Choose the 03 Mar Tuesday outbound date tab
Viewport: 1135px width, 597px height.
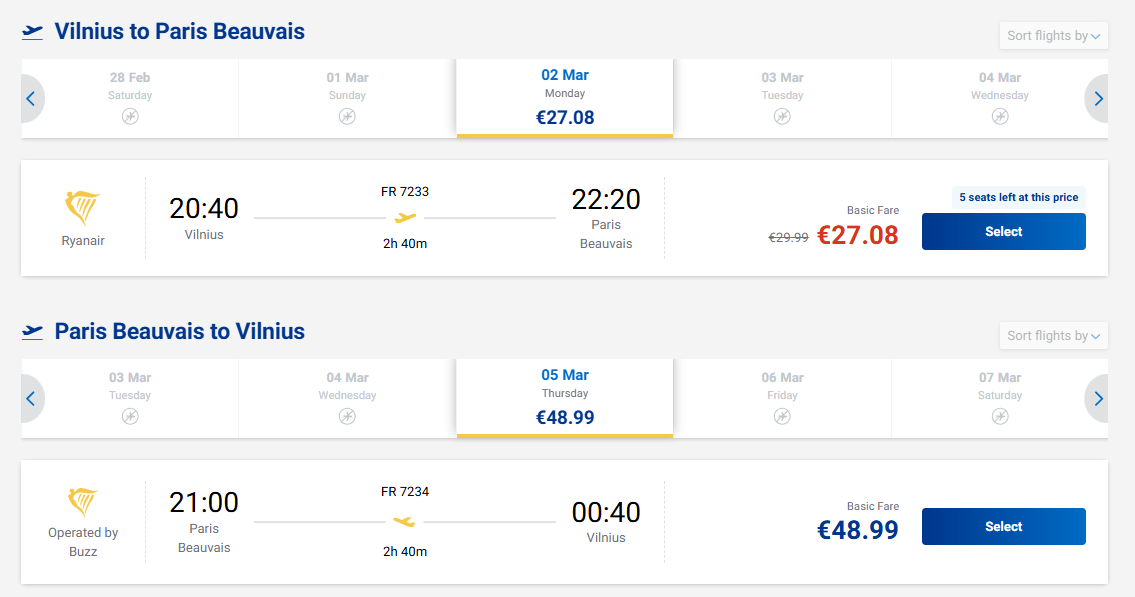(x=782, y=98)
